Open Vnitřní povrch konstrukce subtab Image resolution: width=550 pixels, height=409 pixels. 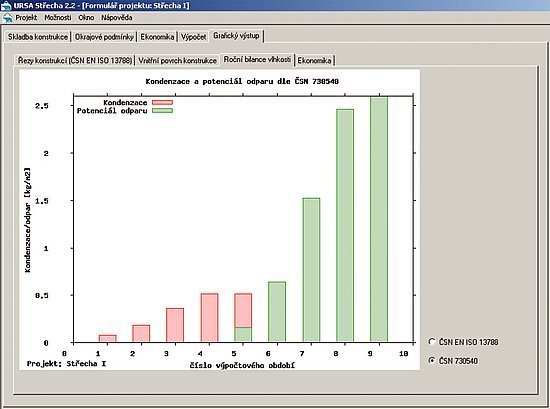[177, 60]
